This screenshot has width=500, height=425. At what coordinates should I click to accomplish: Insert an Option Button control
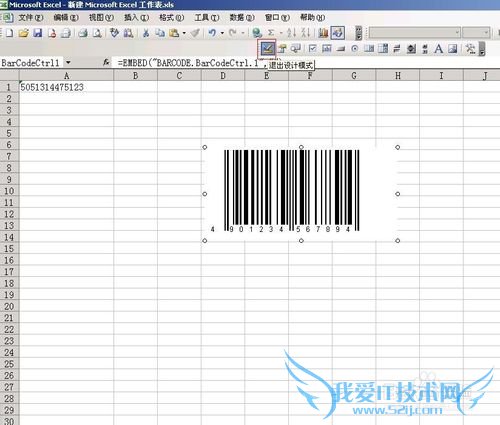point(355,49)
